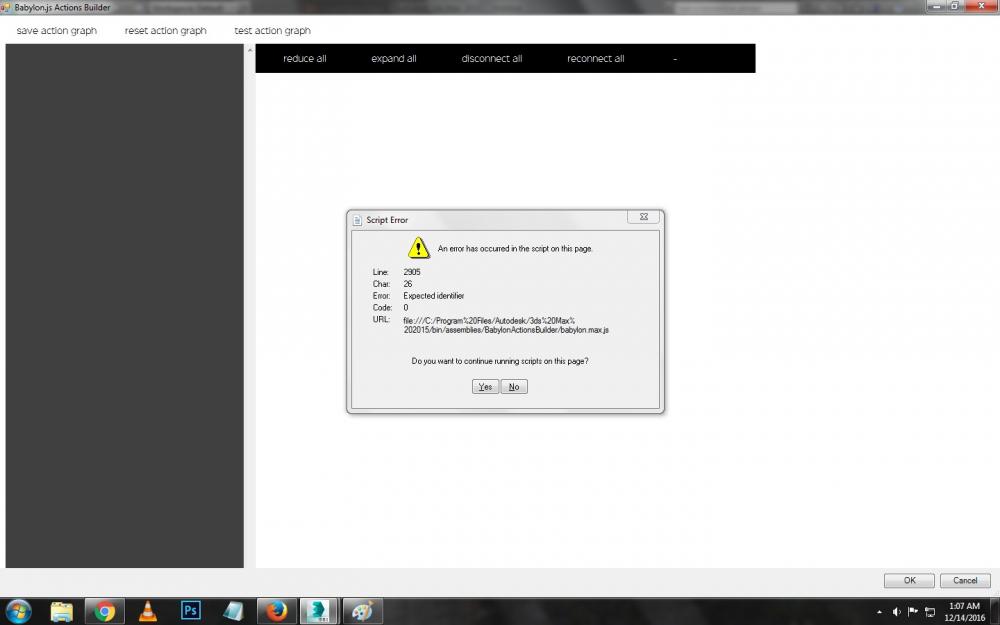The width and height of the screenshot is (1000, 625).
Task: Click No in the Script Error dialog
Action: [x=514, y=386]
